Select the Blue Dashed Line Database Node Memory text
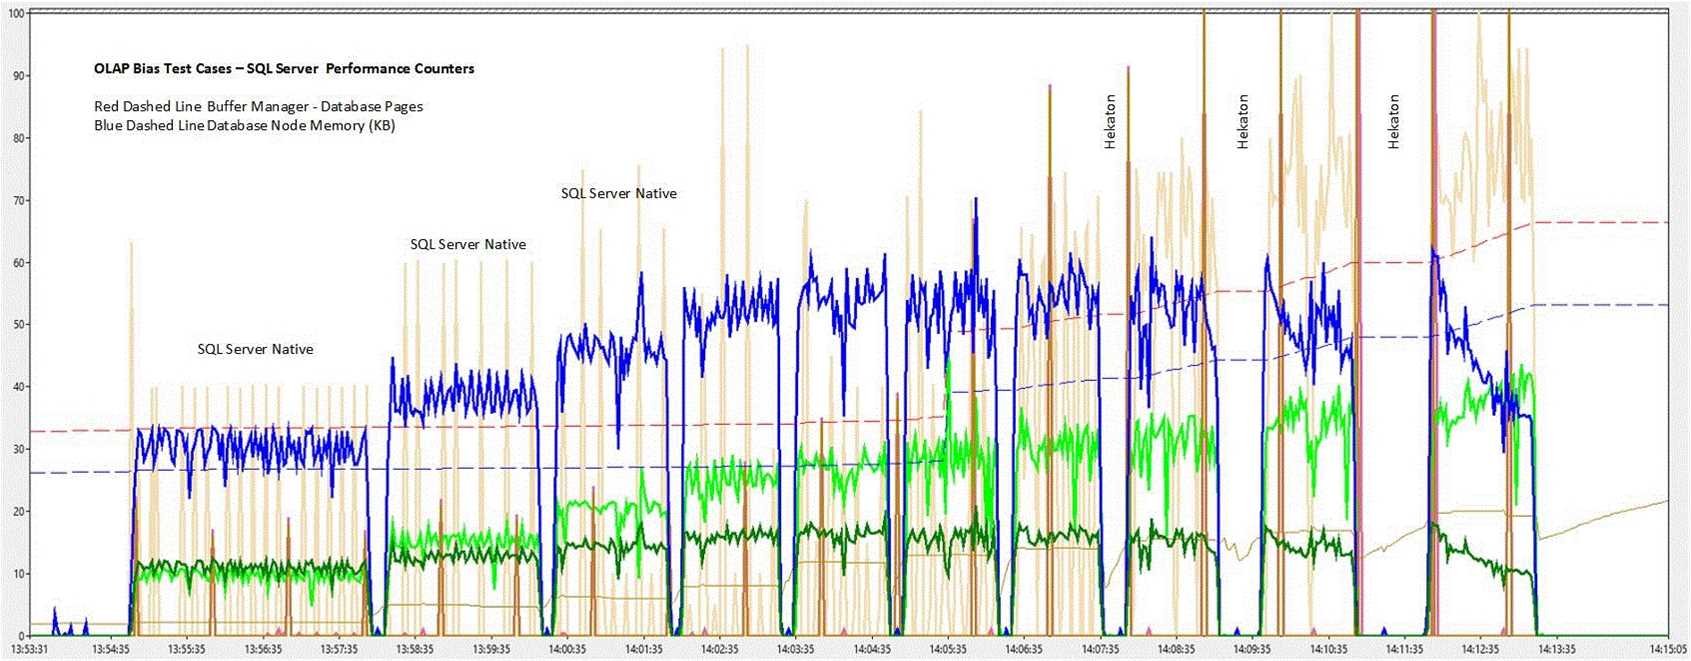Screen dimensions: 1691x661 [x=244, y=125]
